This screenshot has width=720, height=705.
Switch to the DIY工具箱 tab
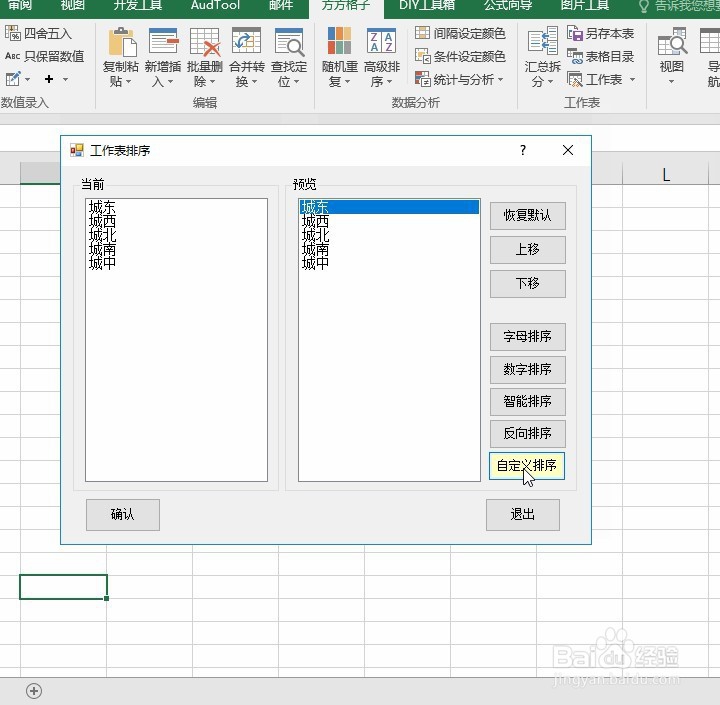[427, 6]
